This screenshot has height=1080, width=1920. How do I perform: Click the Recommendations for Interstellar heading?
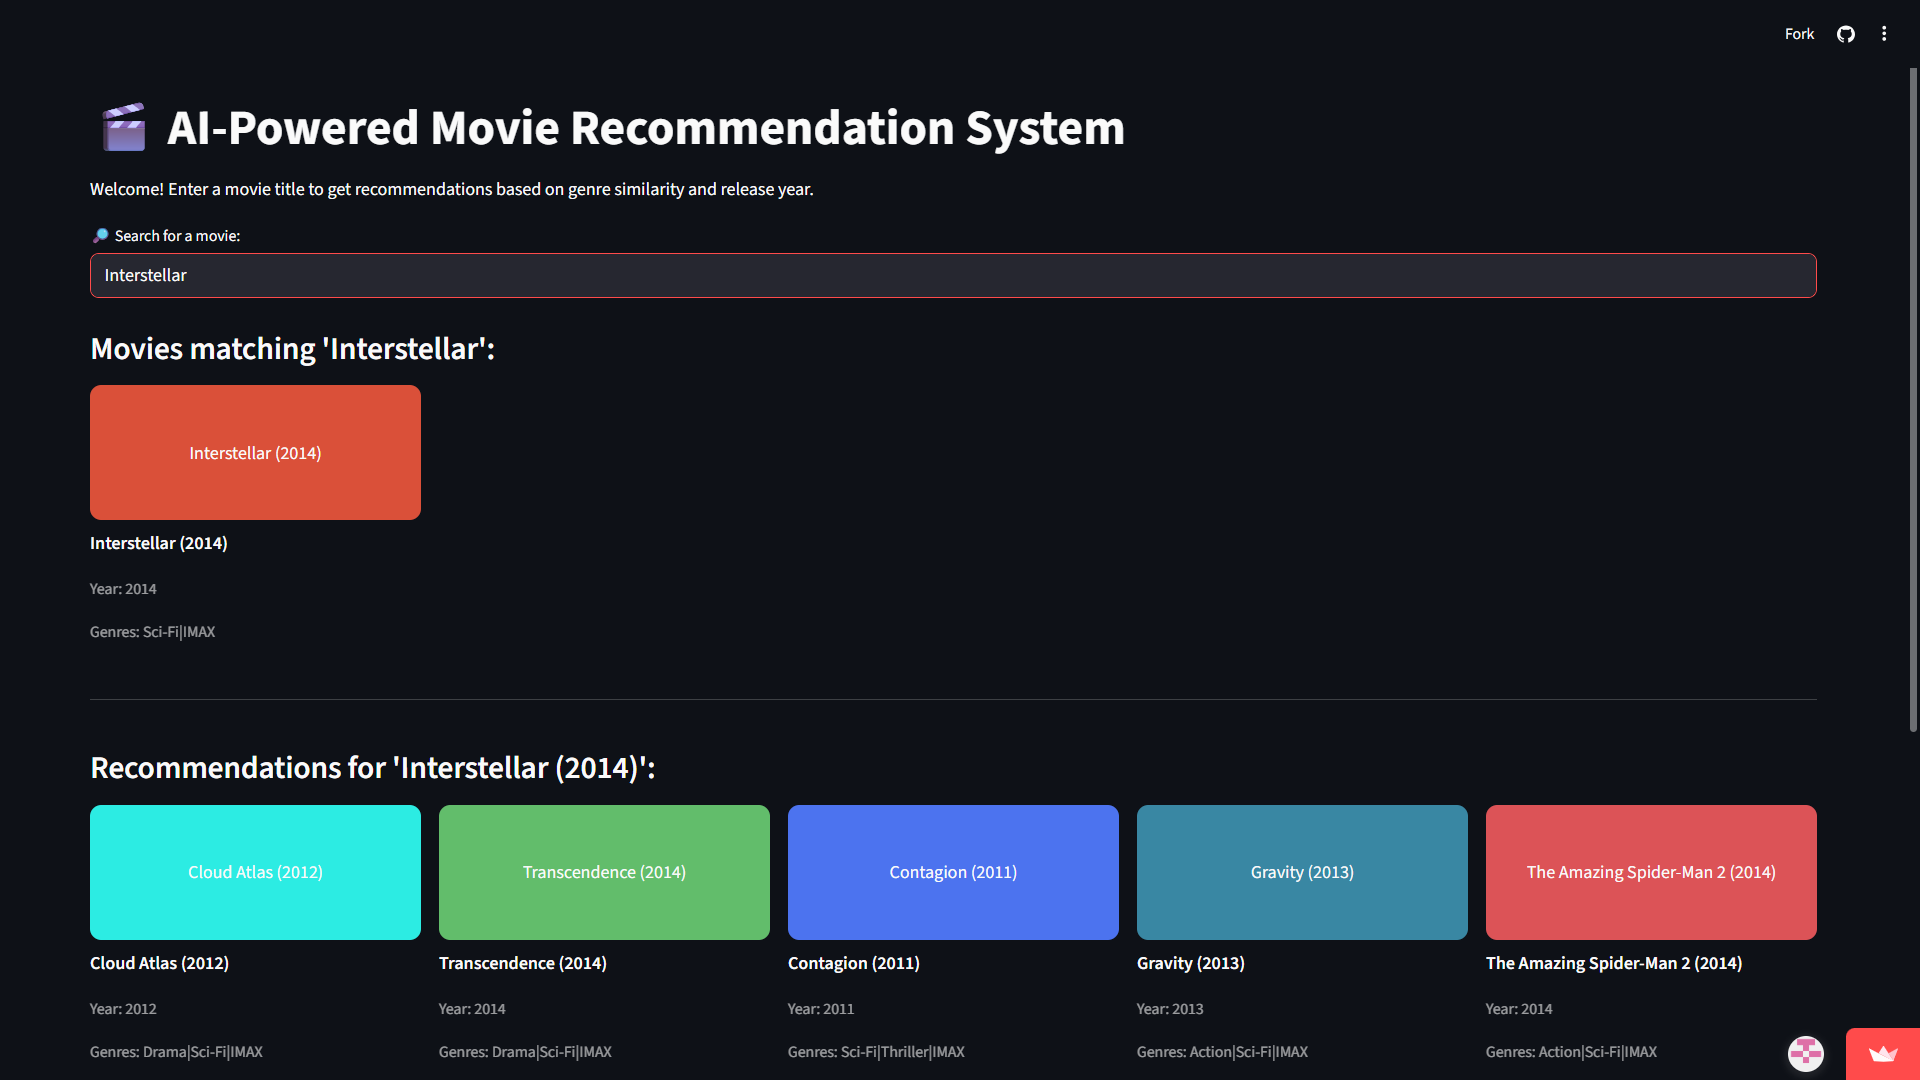click(x=372, y=768)
